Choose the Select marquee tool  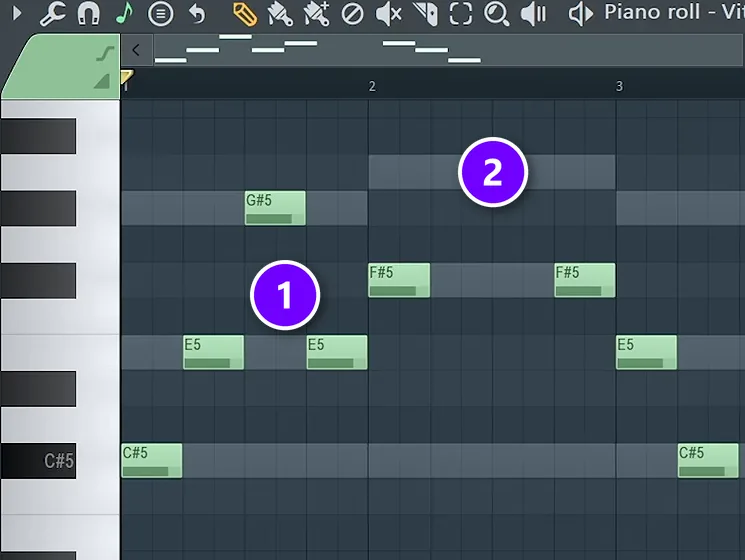pos(460,14)
